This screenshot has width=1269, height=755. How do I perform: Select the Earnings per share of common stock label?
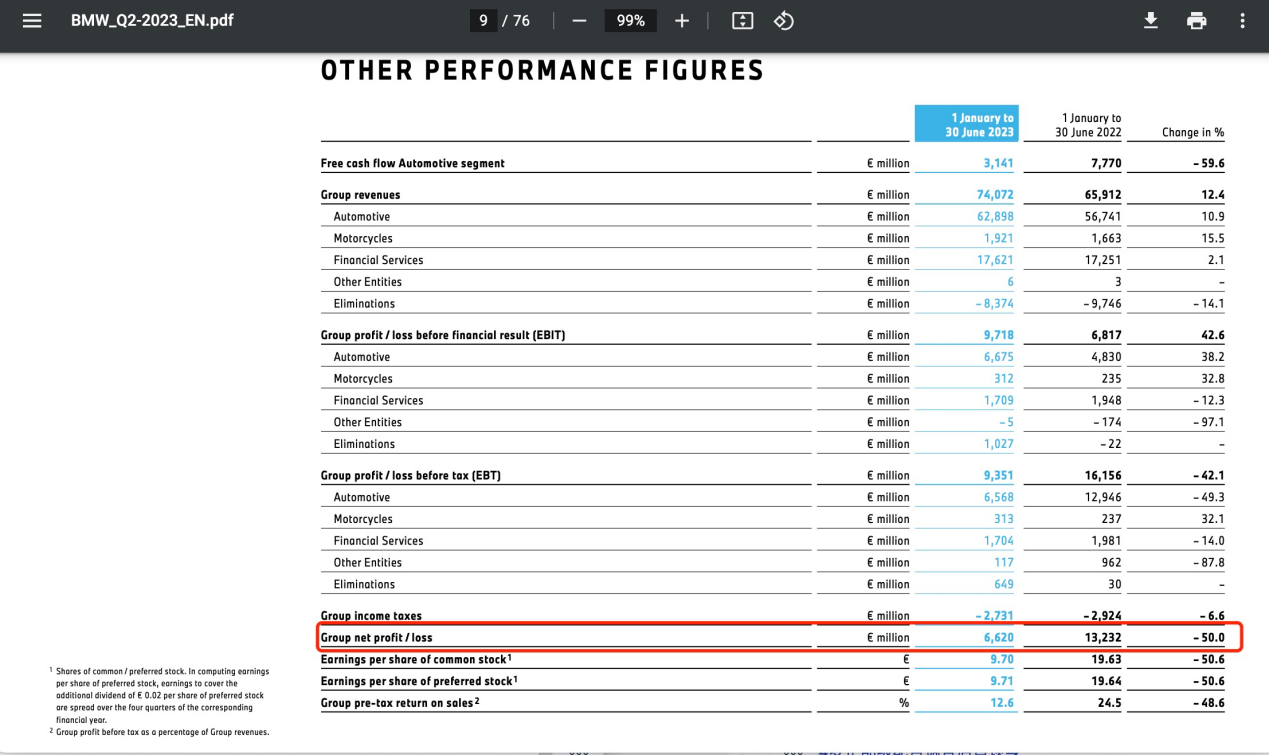pyautogui.click(x=415, y=659)
